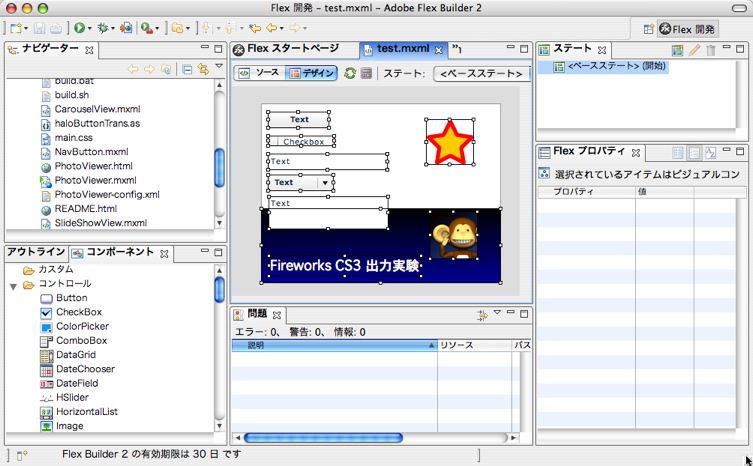
Task: Click the horizontal scrollbar in Problems panel
Action: (322, 437)
